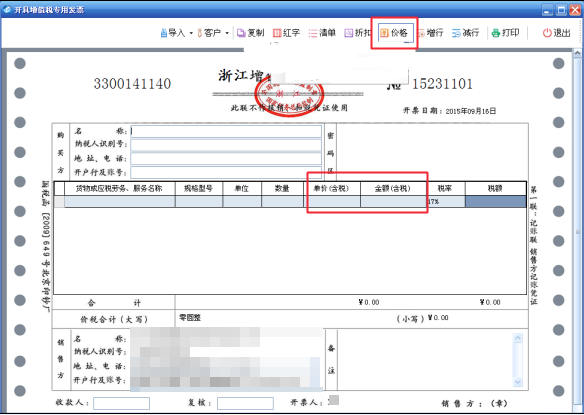Click the 税额 column header
The image size is (584, 415).
point(496,189)
